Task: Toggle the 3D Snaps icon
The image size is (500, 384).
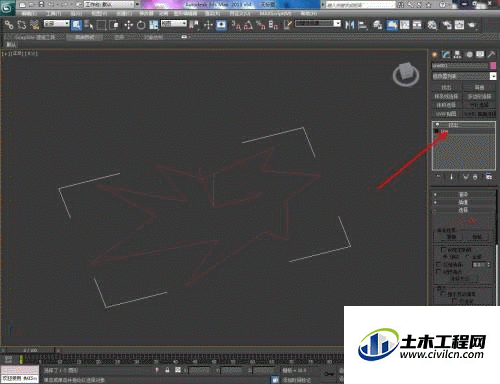Action: pyautogui.click(x=236, y=25)
